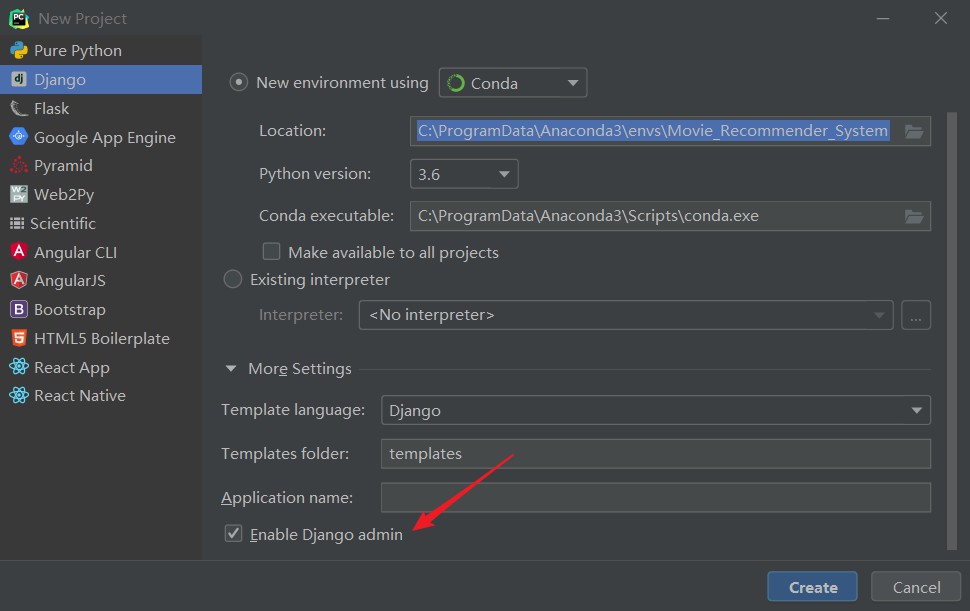Viewport: 970px width, 611px height.
Task: Open the Python version 3.6 dropdown
Action: 464,174
